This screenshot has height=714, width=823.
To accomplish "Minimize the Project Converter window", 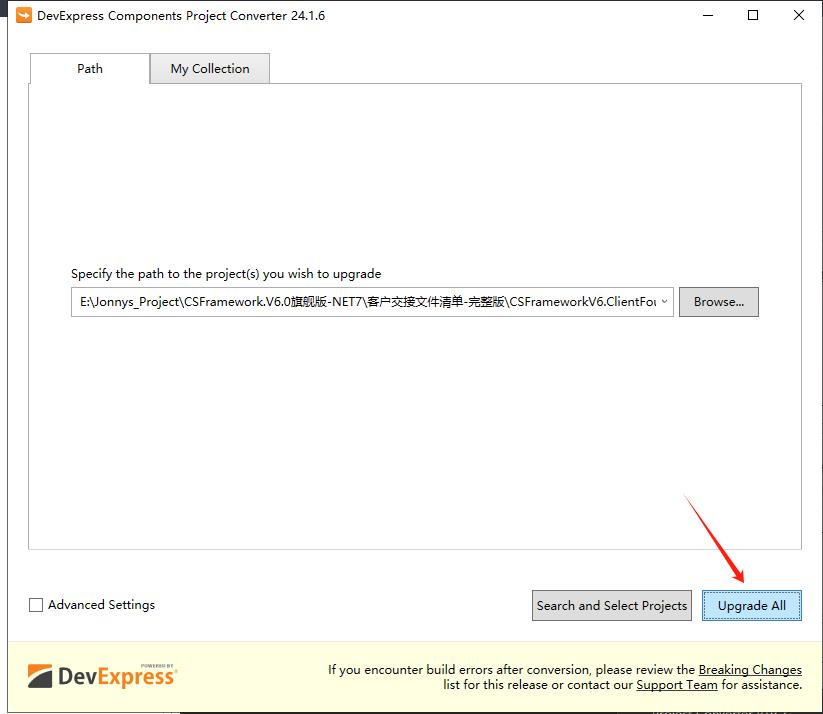I will tap(707, 16).
